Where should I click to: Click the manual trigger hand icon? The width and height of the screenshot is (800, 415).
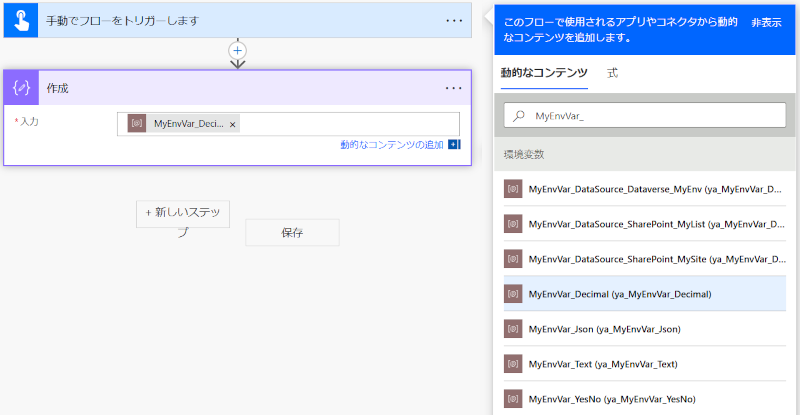pyautogui.click(x=20, y=20)
